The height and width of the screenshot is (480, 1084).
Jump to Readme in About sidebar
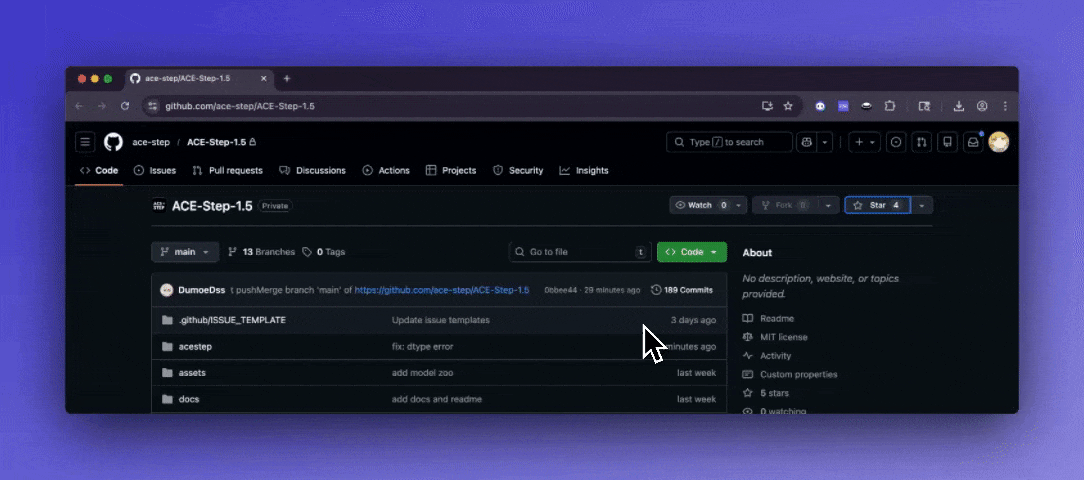[768, 318]
